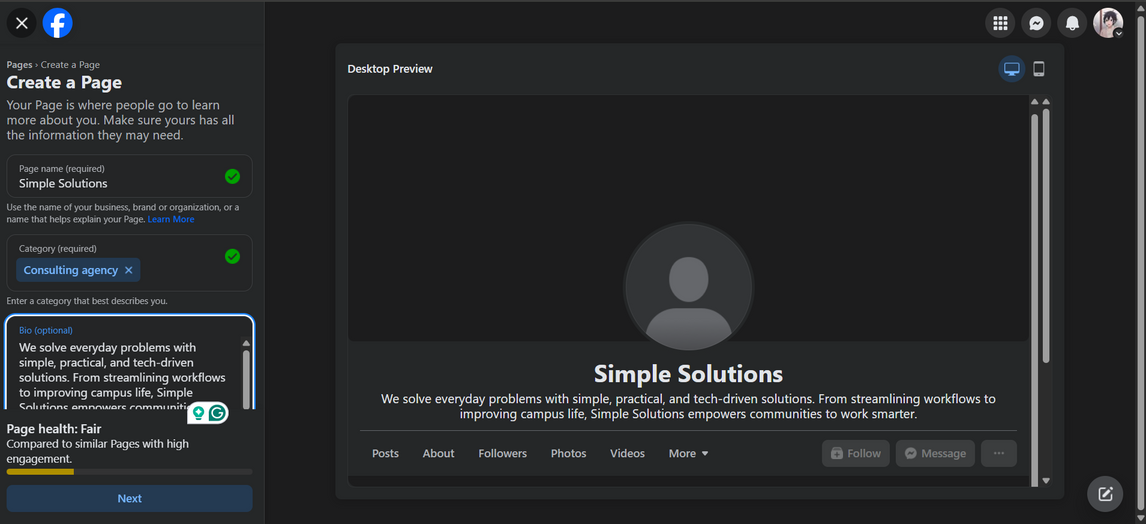Open the apps grid menu
This screenshot has width=1146, height=524.
pyautogui.click(x=1000, y=23)
